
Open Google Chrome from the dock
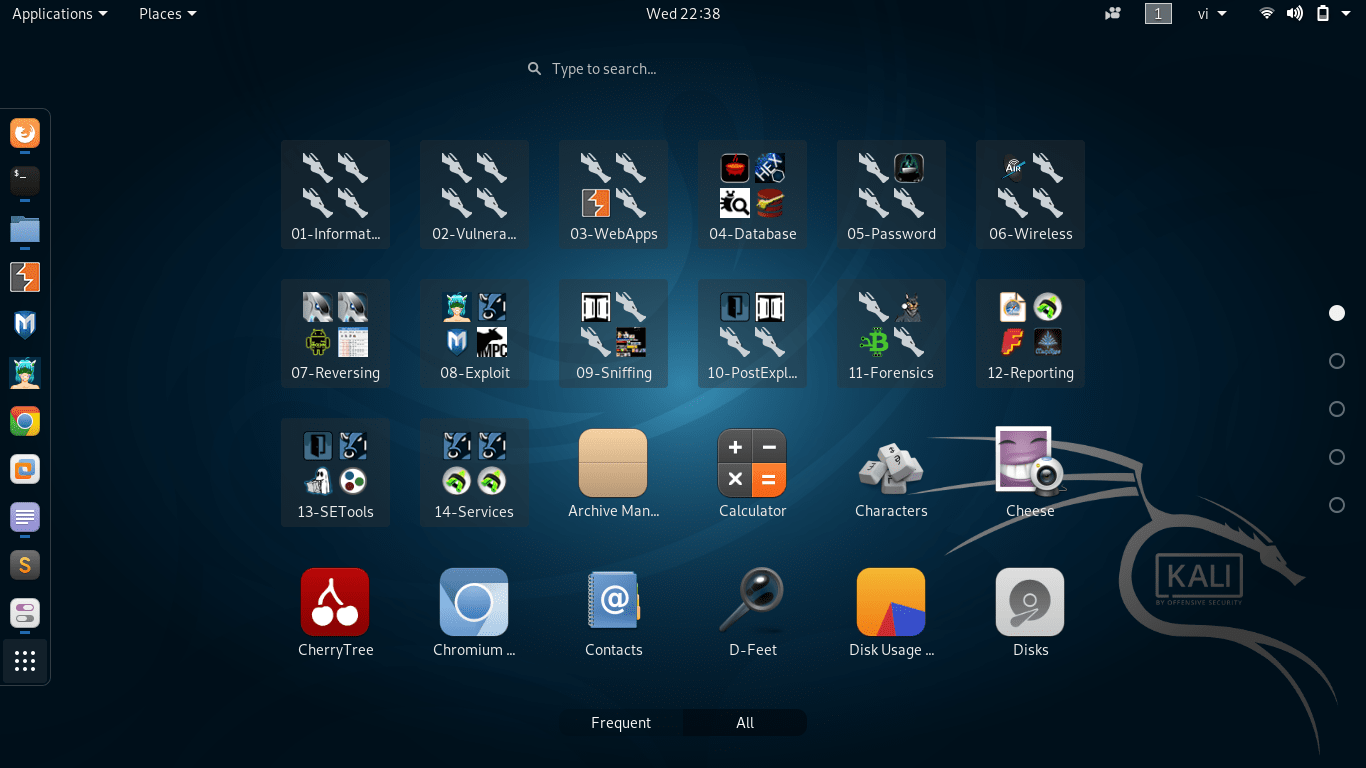click(25, 421)
